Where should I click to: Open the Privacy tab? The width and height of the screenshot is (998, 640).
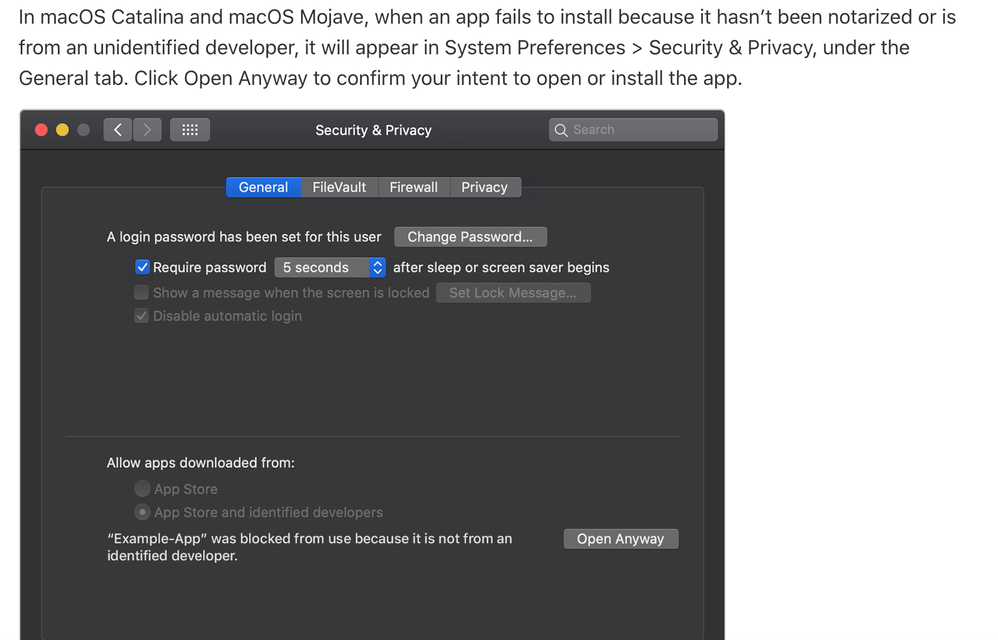tap(484, 187)
